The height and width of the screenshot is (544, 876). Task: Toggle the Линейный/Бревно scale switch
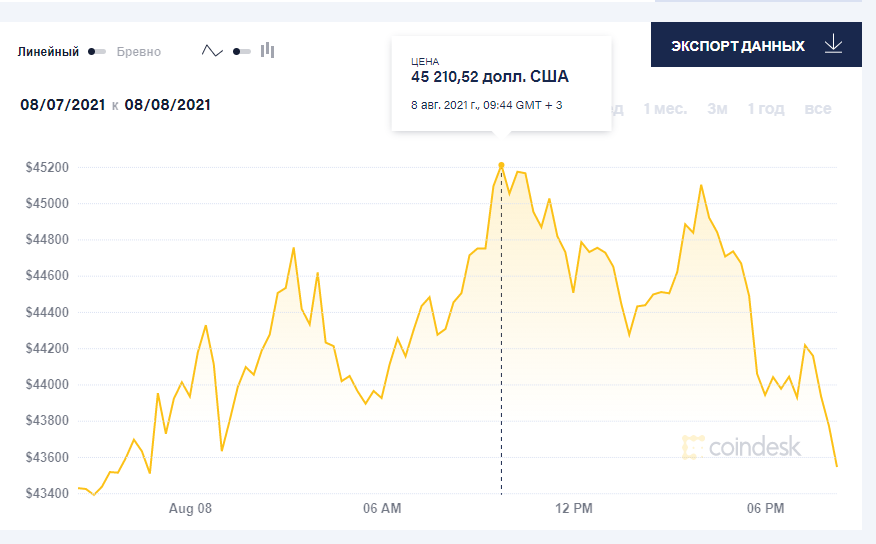coord(97,51)
